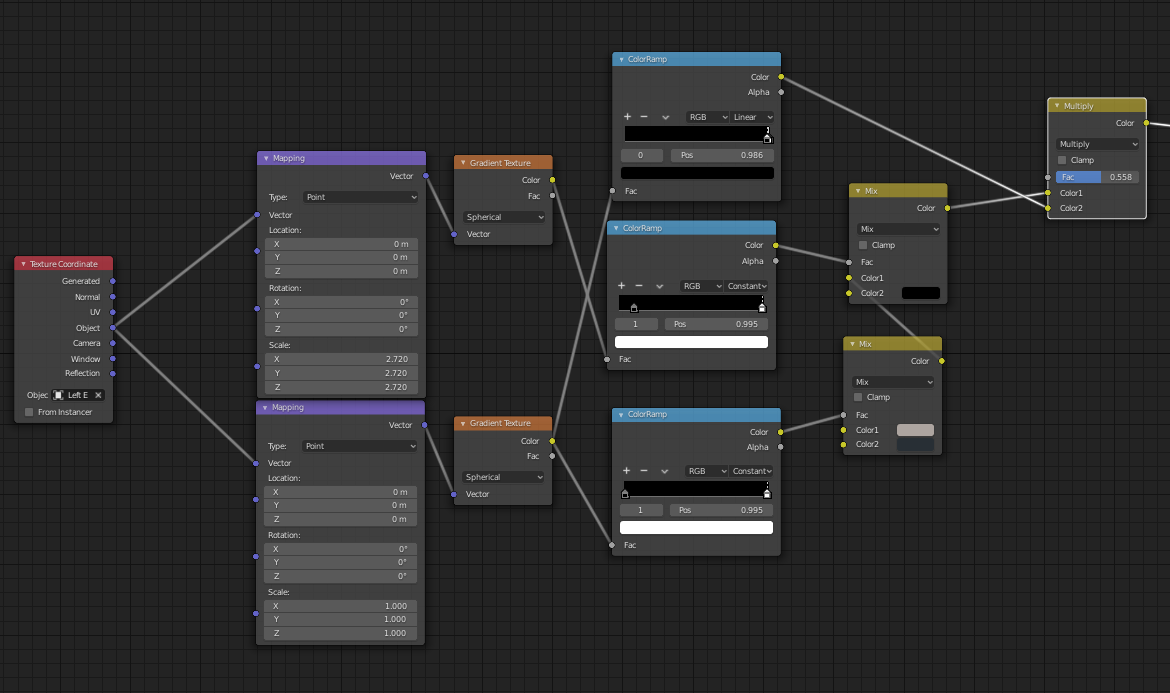Click the Window output socket

pyautogui.click(x=113, y=359)
